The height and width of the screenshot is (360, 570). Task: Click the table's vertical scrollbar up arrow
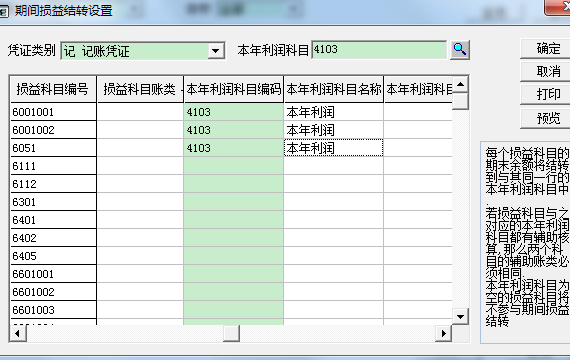pyautogui.click(x=461, y=85)
